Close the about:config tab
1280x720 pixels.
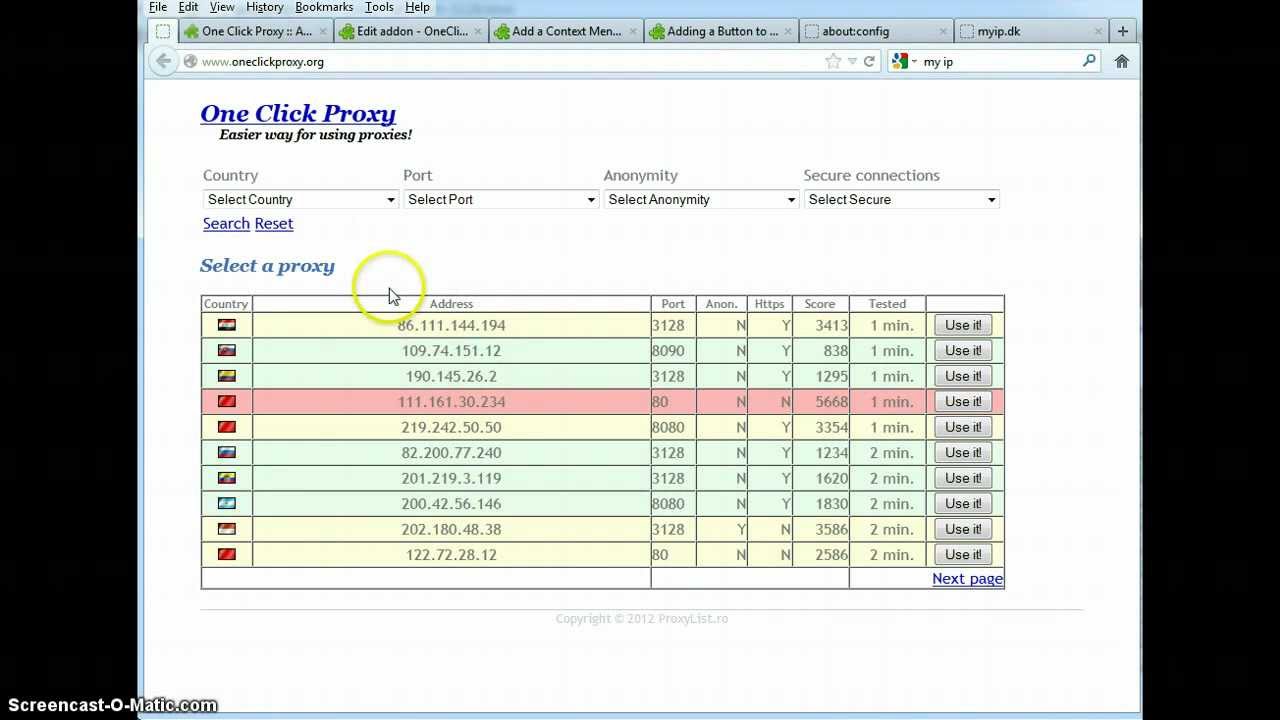point(941,31)
